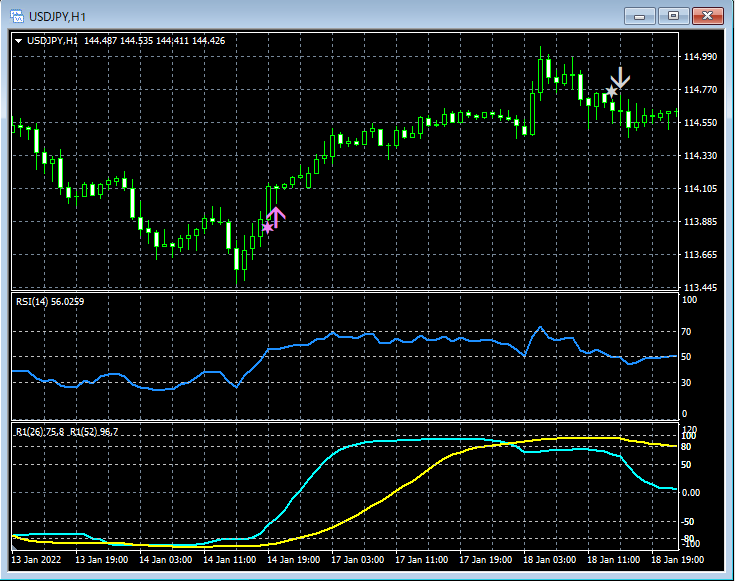Click the 0.00 level on R1 scale
Image resolution: width=736 pixels, height=581 pixels.
tap(690, 493)
